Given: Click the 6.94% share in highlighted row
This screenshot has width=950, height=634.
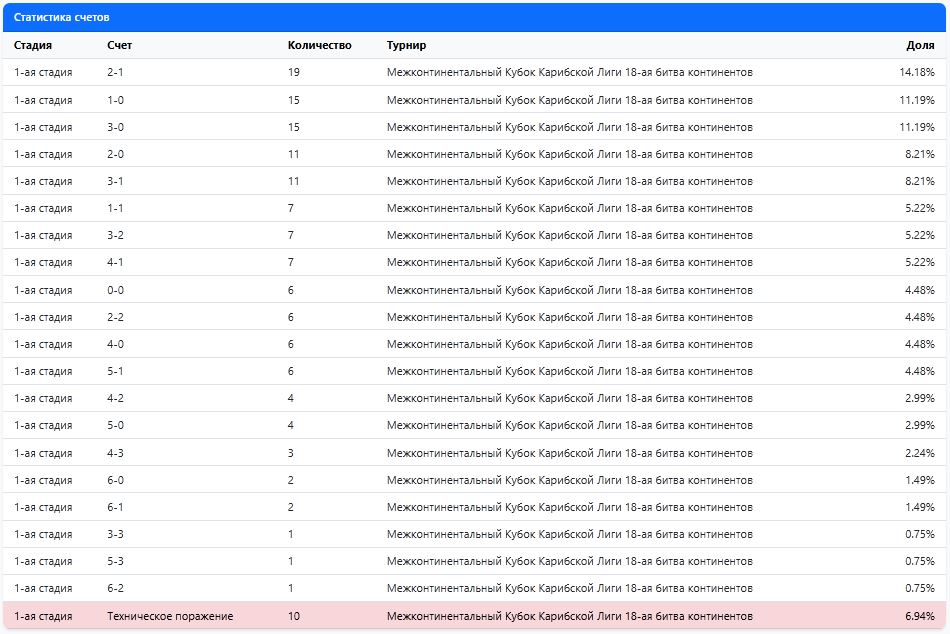Looking at the screenshot, I should point(918,616).
